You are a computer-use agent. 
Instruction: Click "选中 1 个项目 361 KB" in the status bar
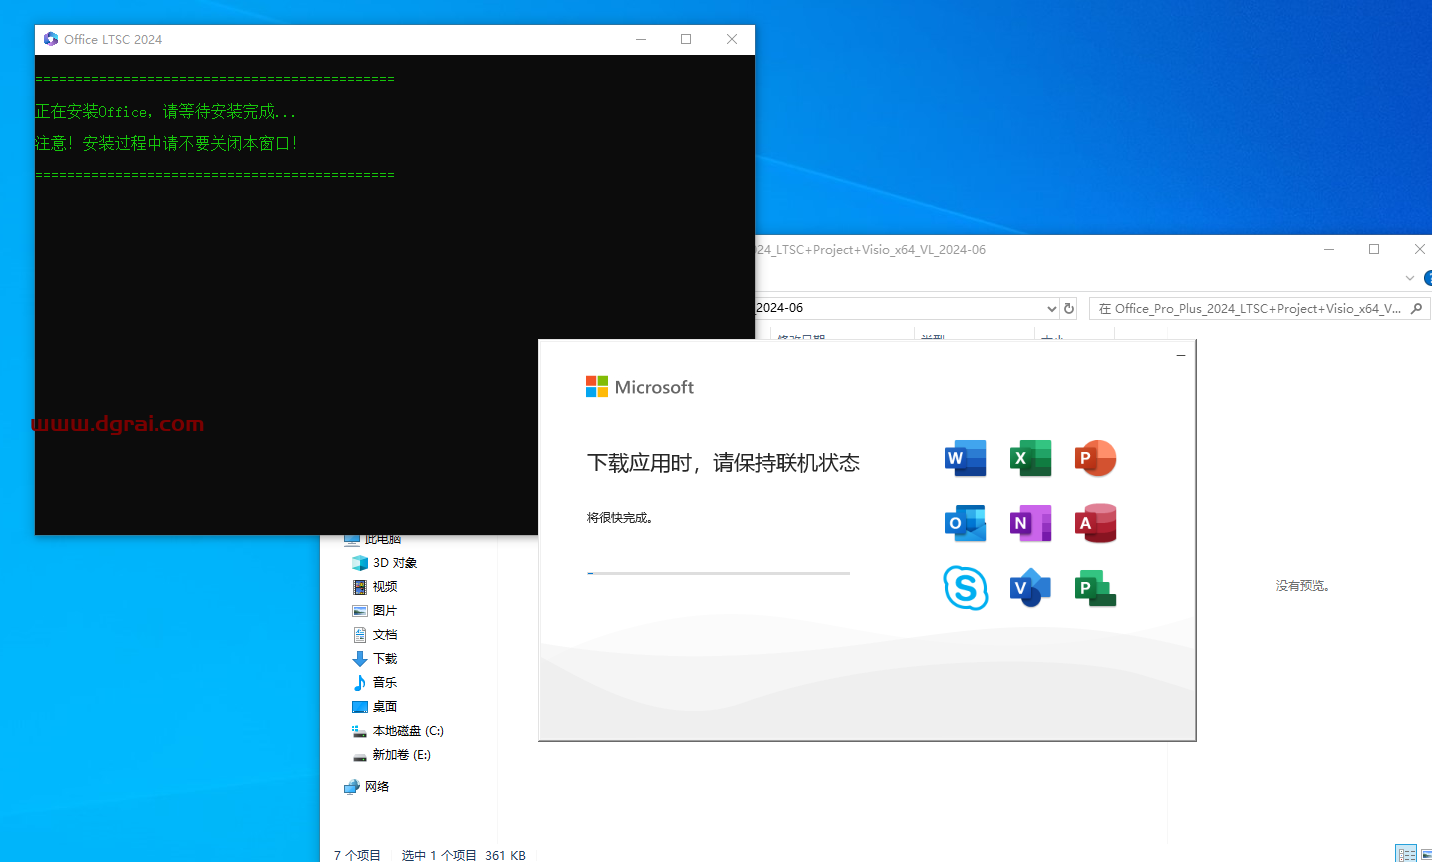(x=464, y=855)
